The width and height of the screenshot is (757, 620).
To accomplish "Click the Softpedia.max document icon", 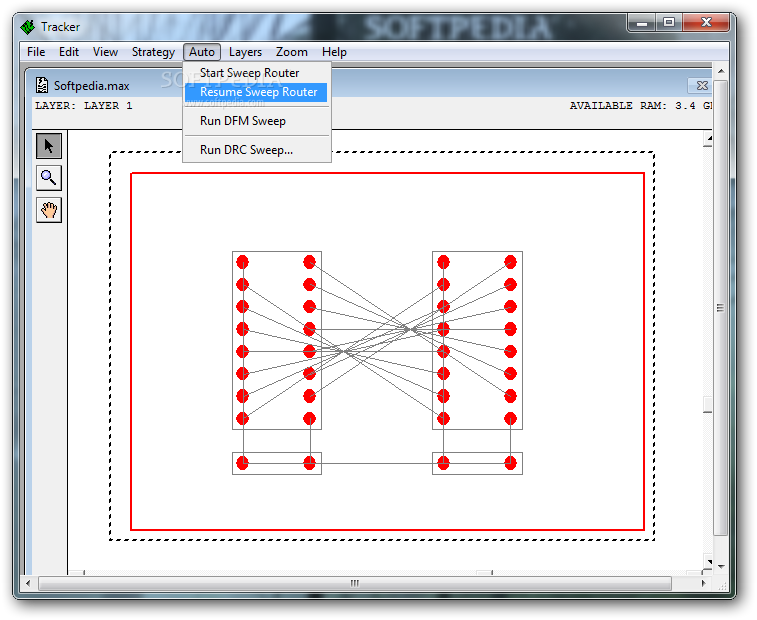I will click(x=42, y=85).
